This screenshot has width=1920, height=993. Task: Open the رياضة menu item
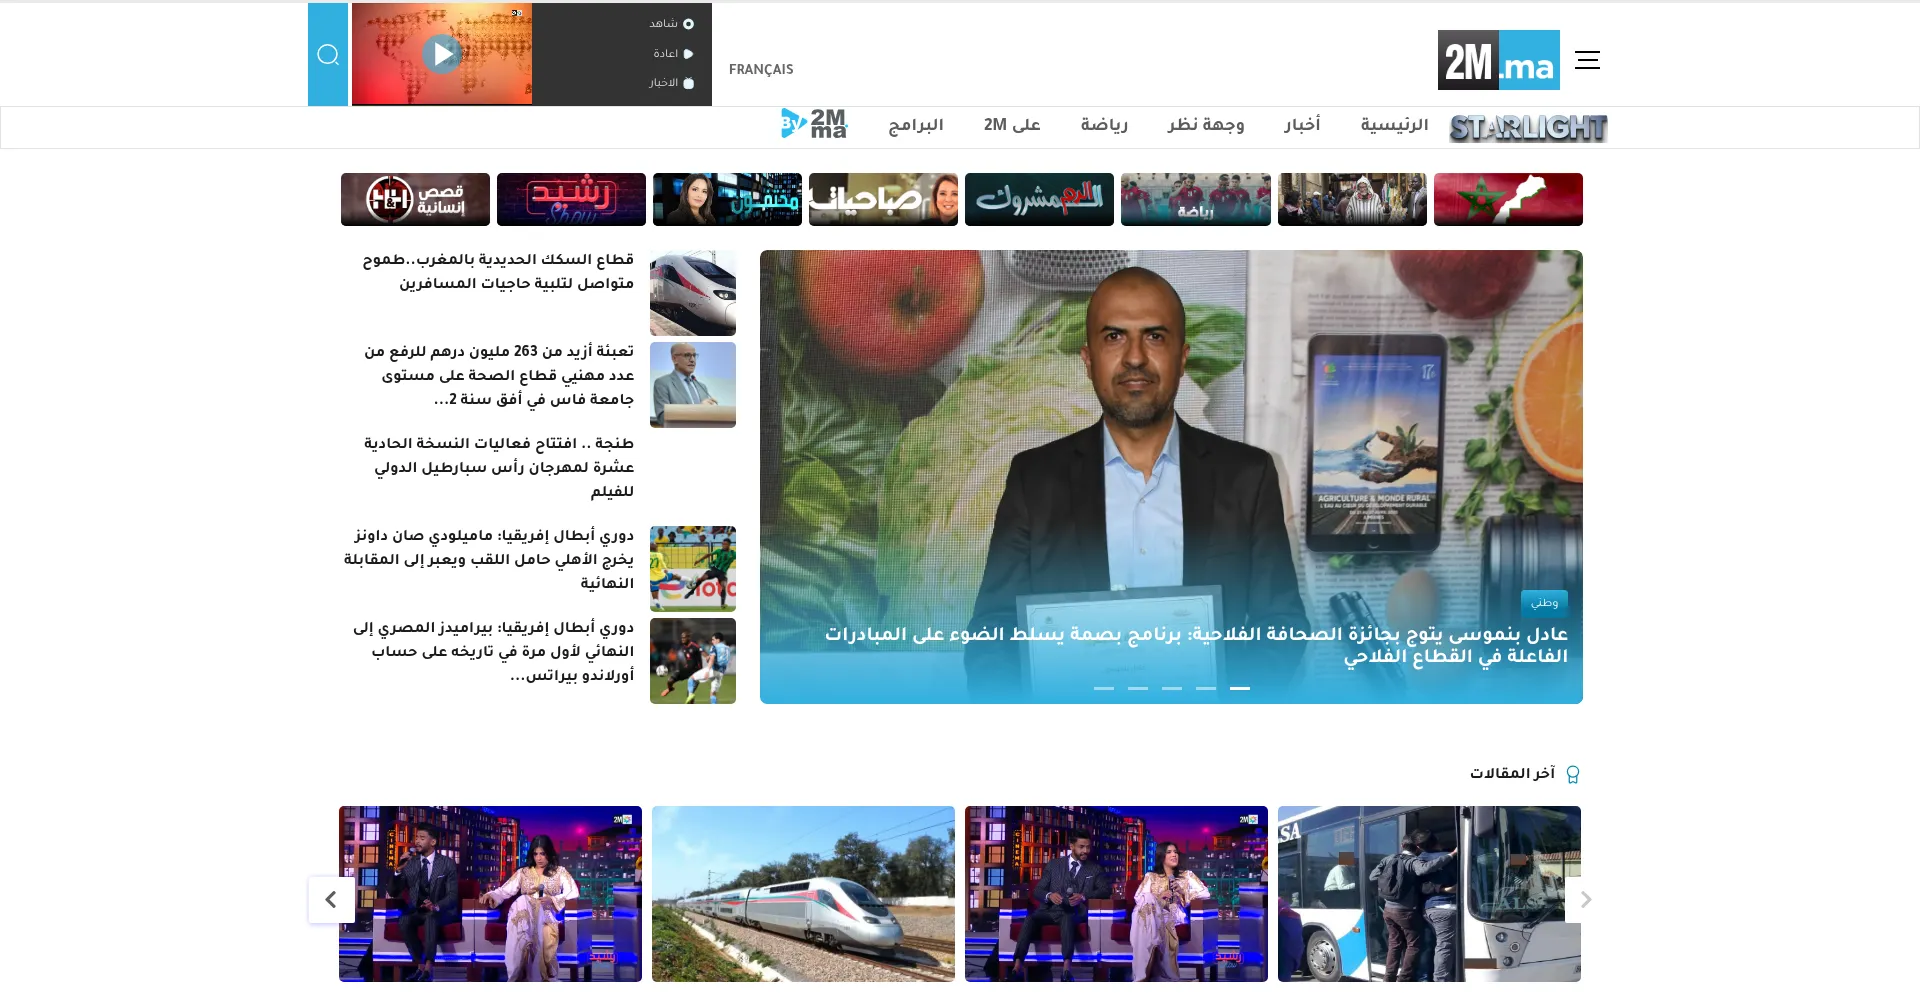click(x=1104, y=125)
